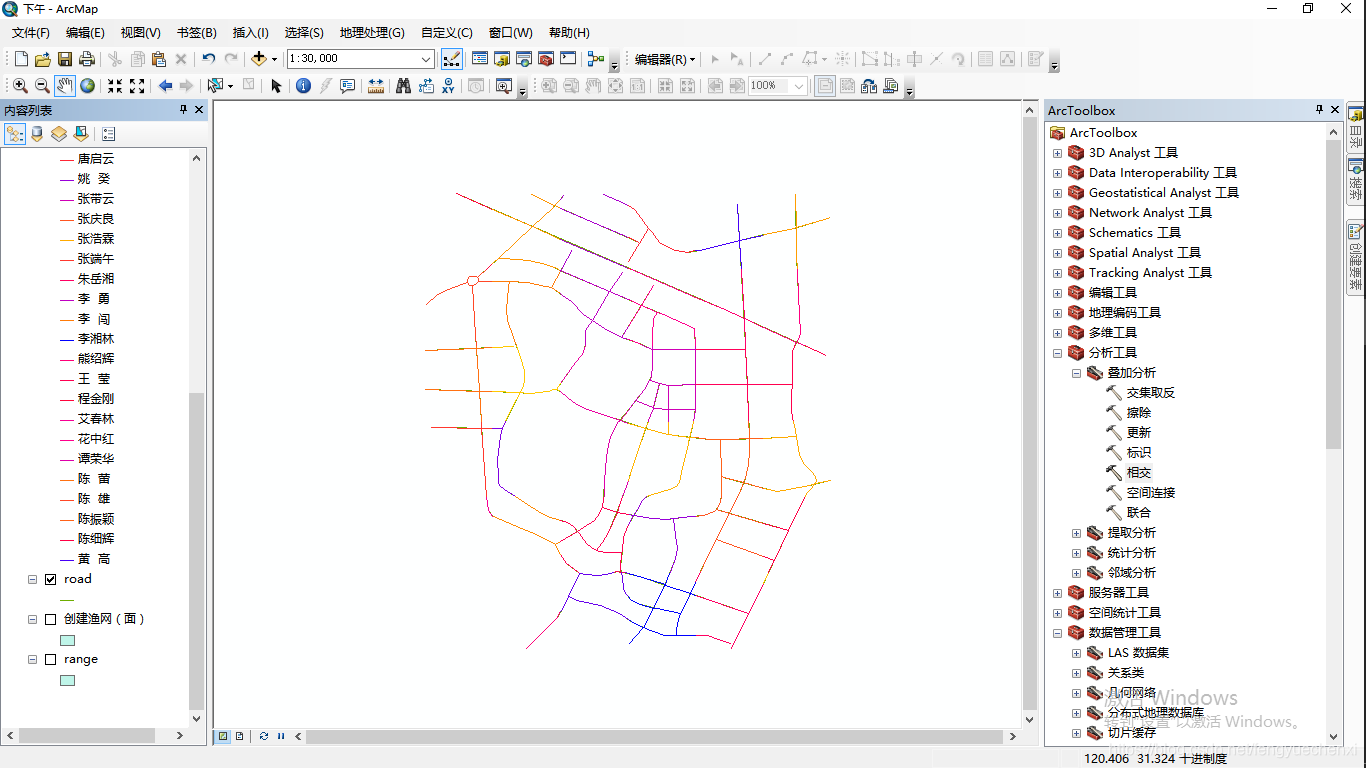Expand the Network Analyst 工具 toolbox
Viewport: 1366px width, 768px height.
click(1057, 212)
